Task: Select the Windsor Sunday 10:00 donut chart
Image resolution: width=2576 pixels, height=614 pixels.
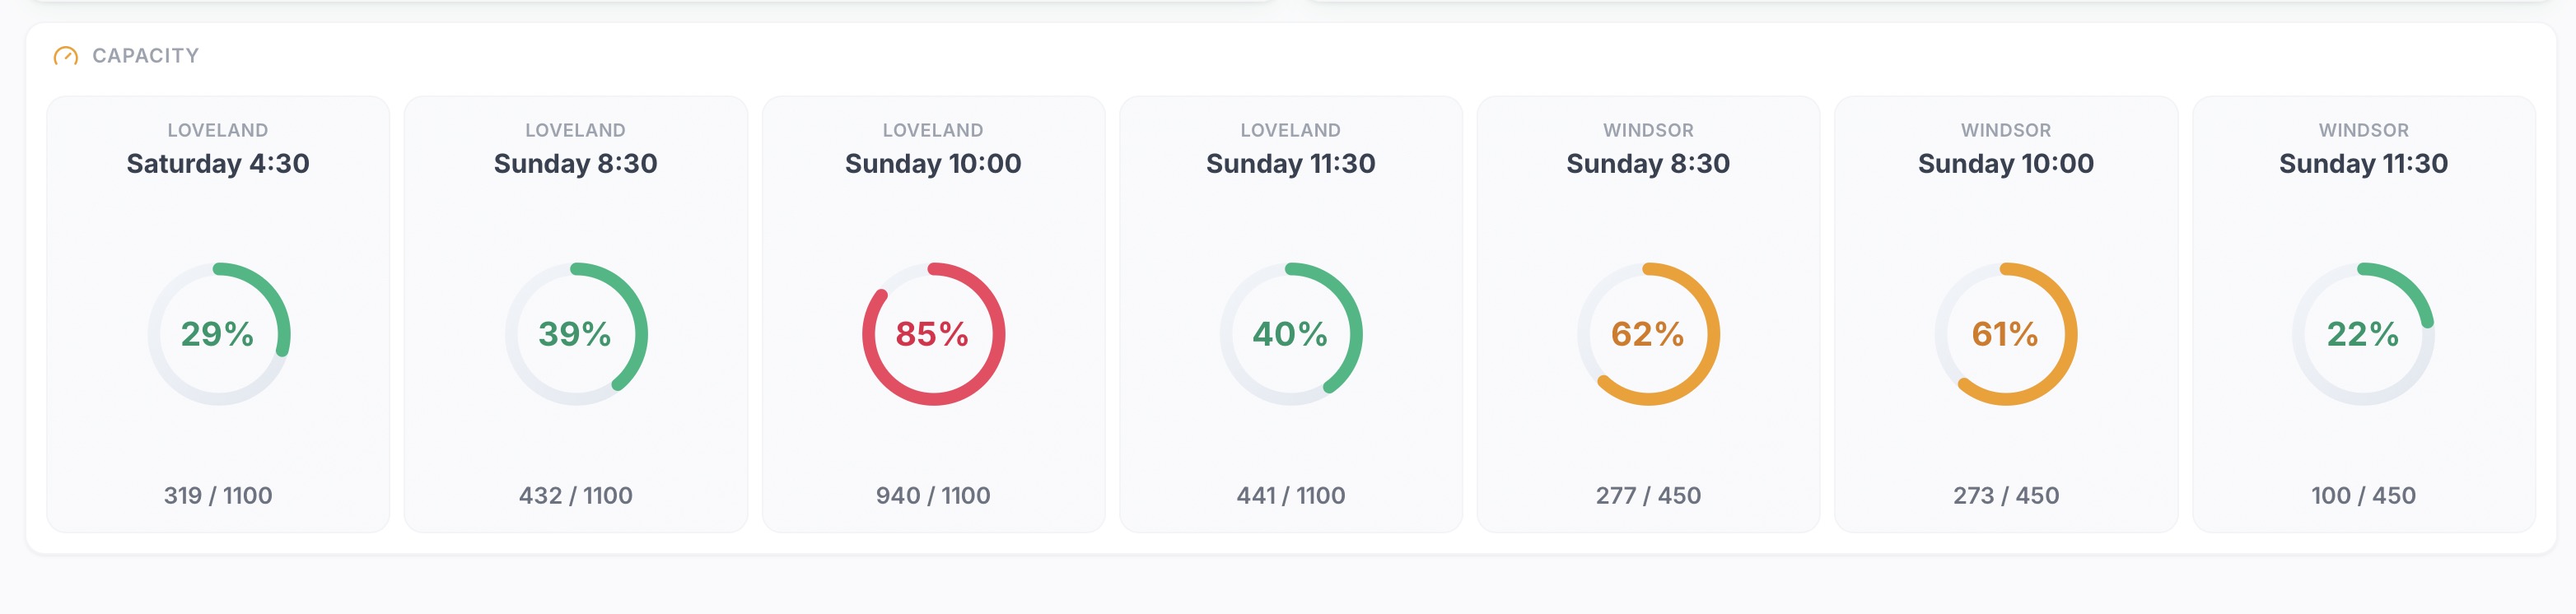Action: pos(2007,335)
